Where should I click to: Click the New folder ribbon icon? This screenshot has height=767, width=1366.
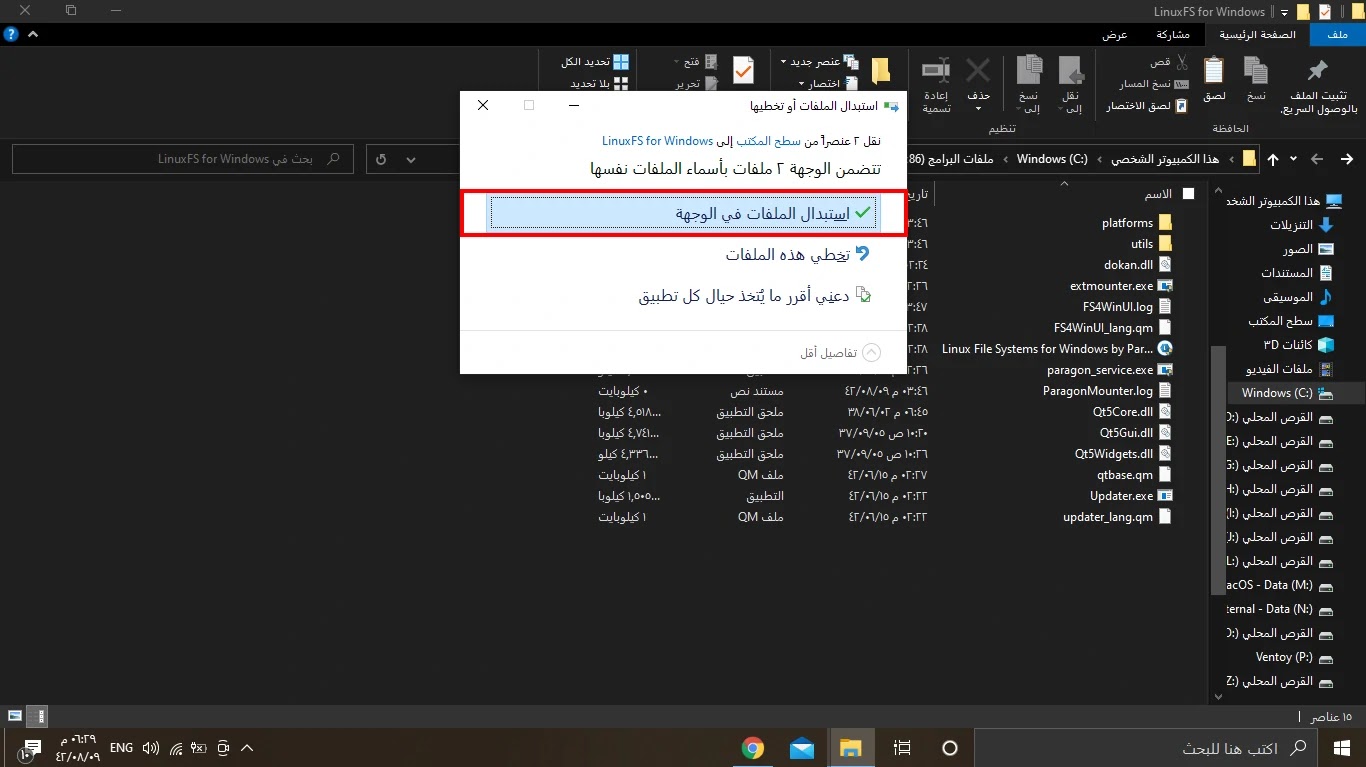pyautogui.click(x=881, y=72)
